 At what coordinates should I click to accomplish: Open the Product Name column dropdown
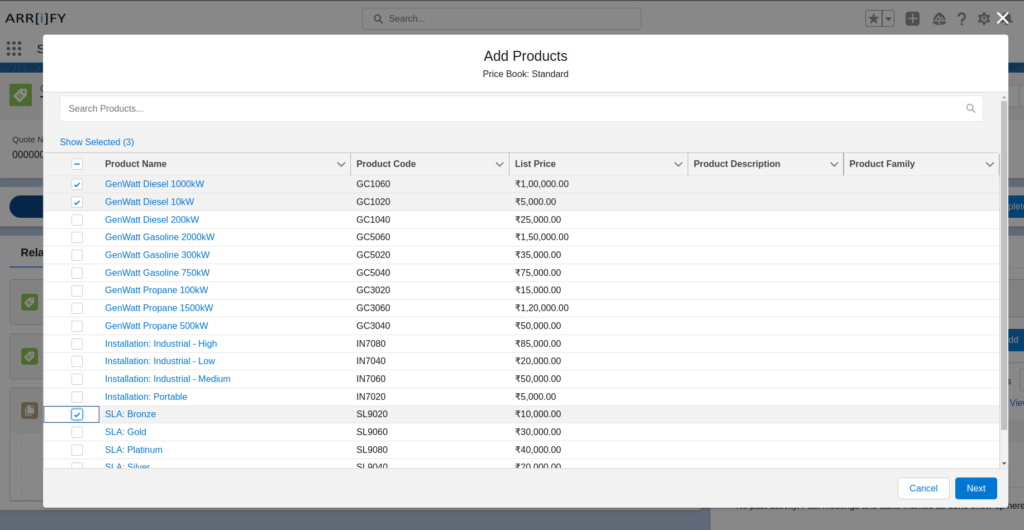[340, 164]
